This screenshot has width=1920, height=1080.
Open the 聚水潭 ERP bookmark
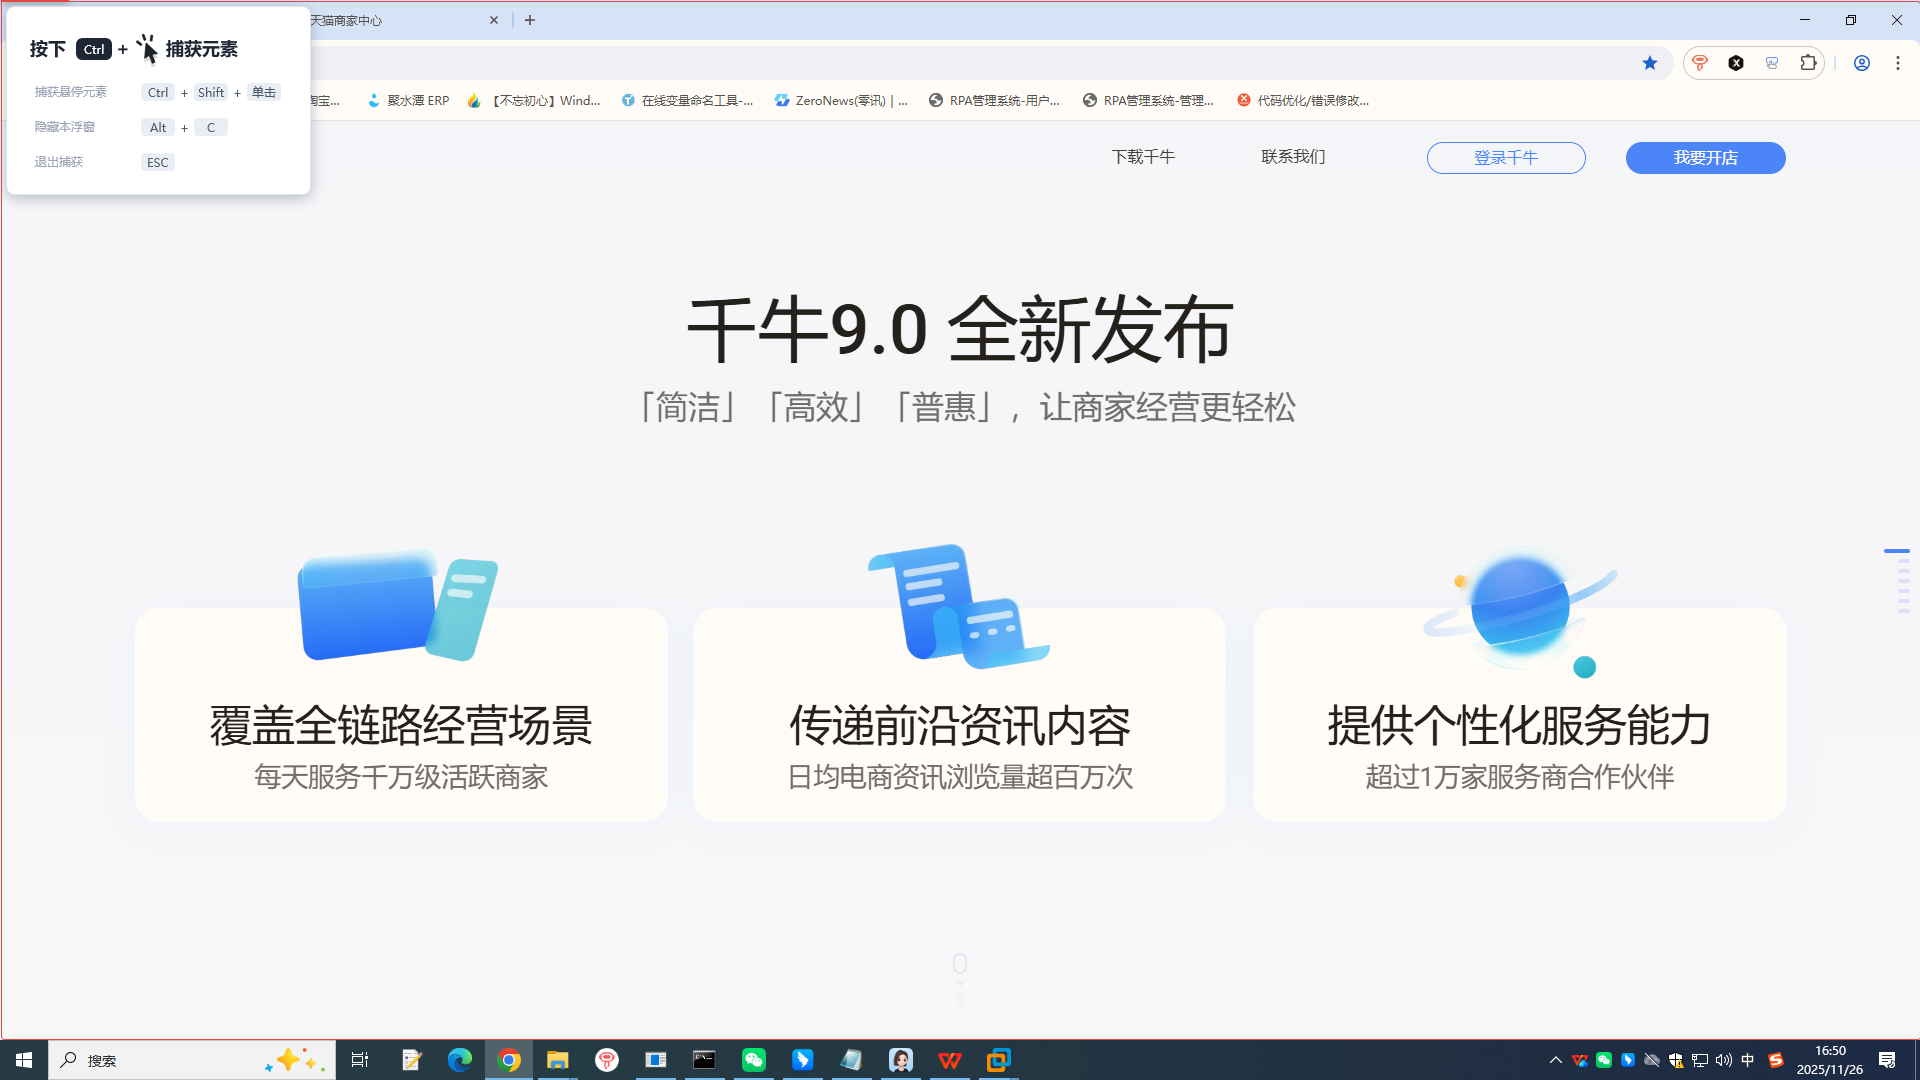click(x=408, y=100)
